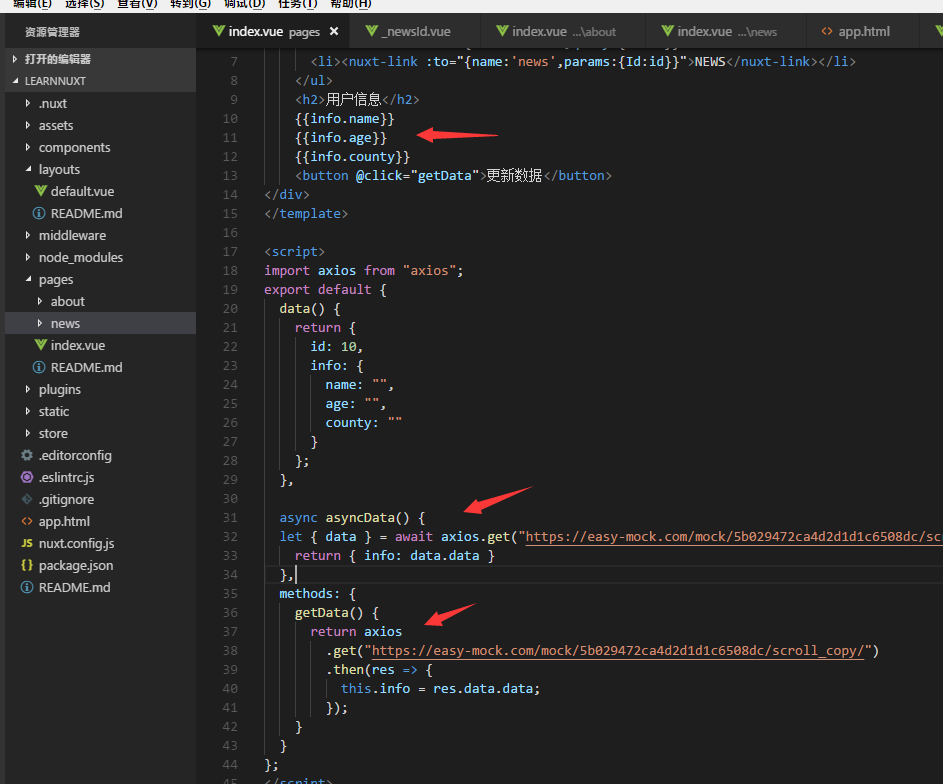Viewport: 943px width, 784px height.
Task: Click 资源管理器 explorer panel title
Action: click(x=52, y=32)
